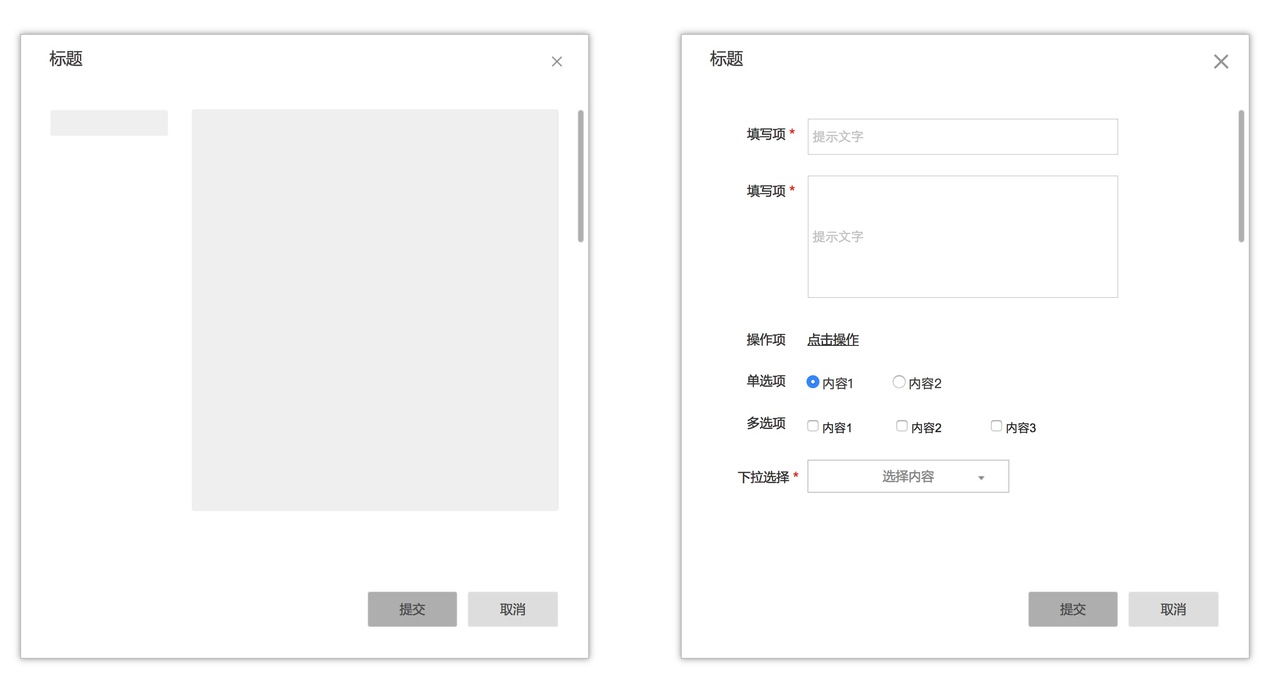Click the scrollbar thumb in left dialog
Viewport: 1280px width, 690px height.
[x=580, y=176]
